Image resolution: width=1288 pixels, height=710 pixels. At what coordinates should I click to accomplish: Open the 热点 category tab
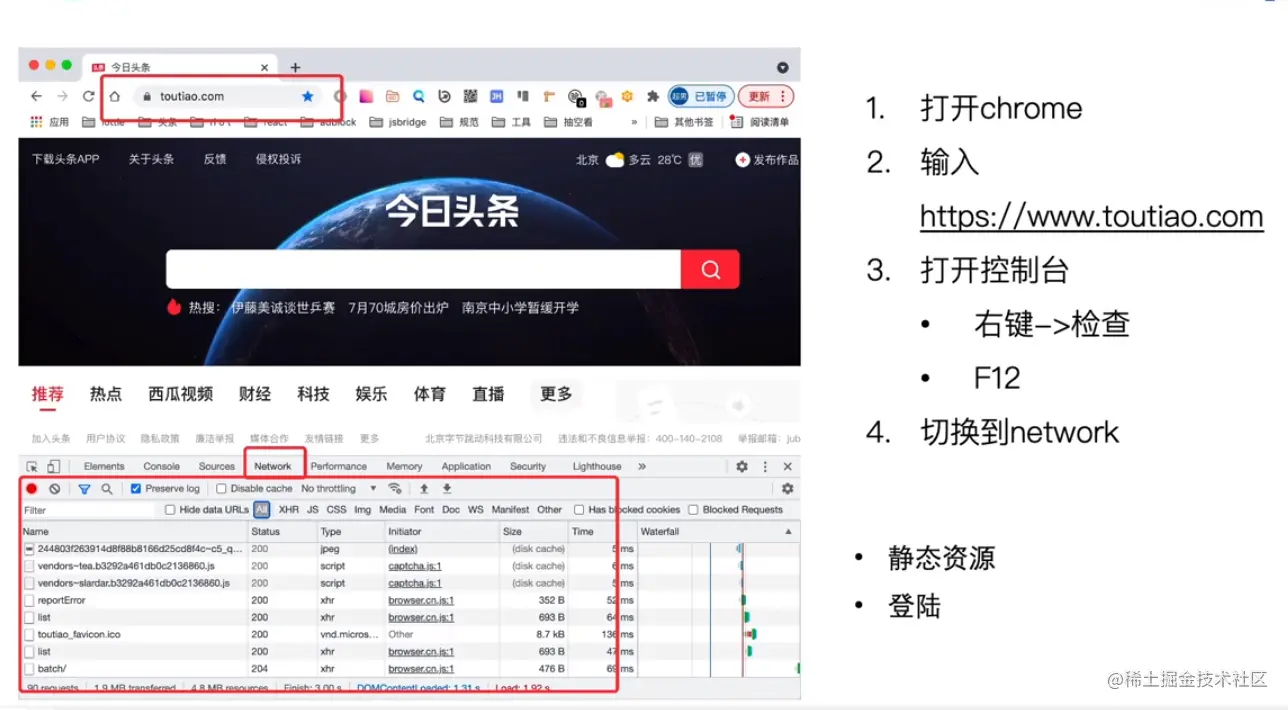coord(105,394)
